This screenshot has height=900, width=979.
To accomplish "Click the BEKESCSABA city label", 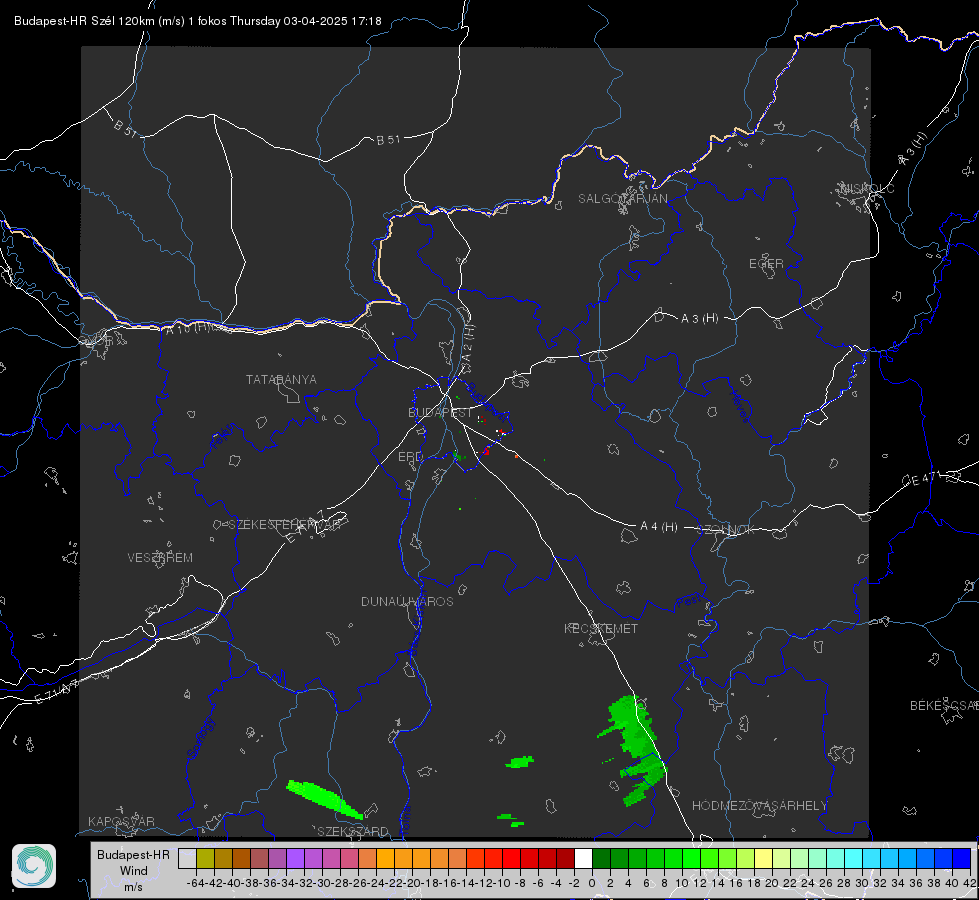I will (944, 706).
